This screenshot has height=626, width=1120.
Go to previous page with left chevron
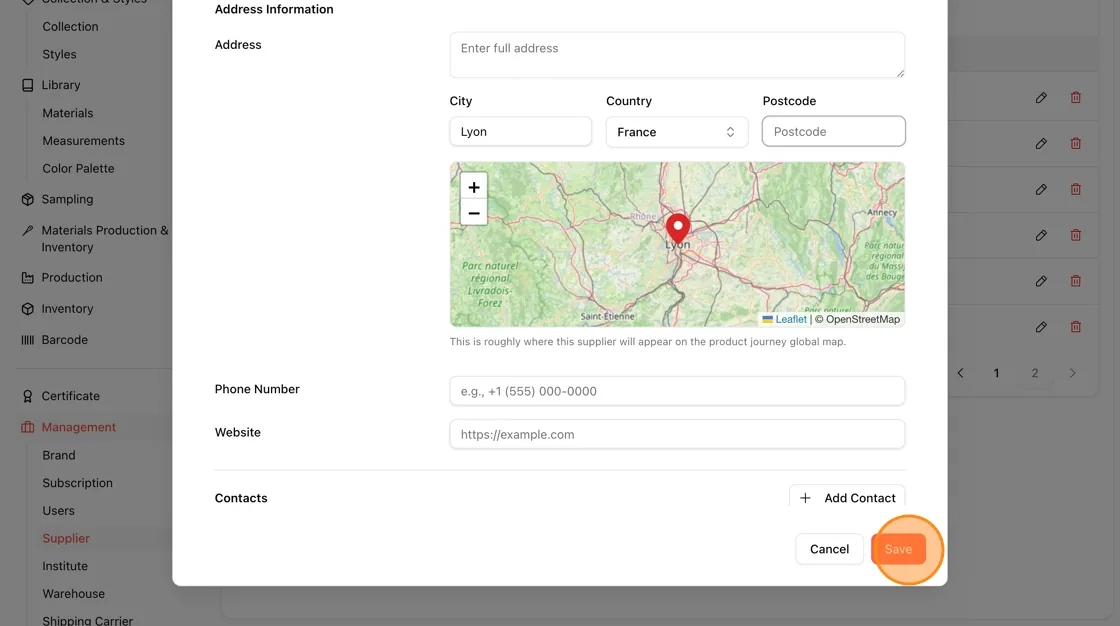(961, 373)
